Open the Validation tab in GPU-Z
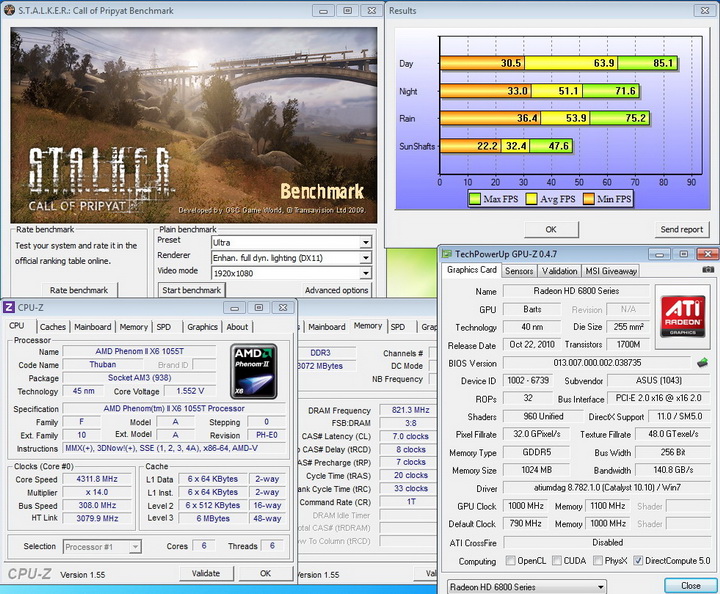 (559, 271)
